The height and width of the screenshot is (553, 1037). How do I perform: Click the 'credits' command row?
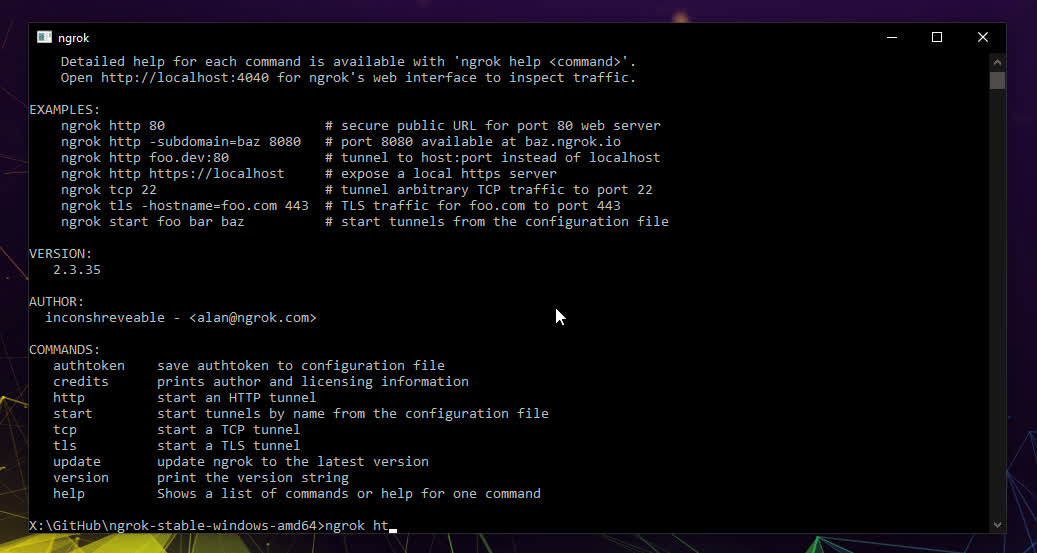pyautogui.click(x=261, y=382)
